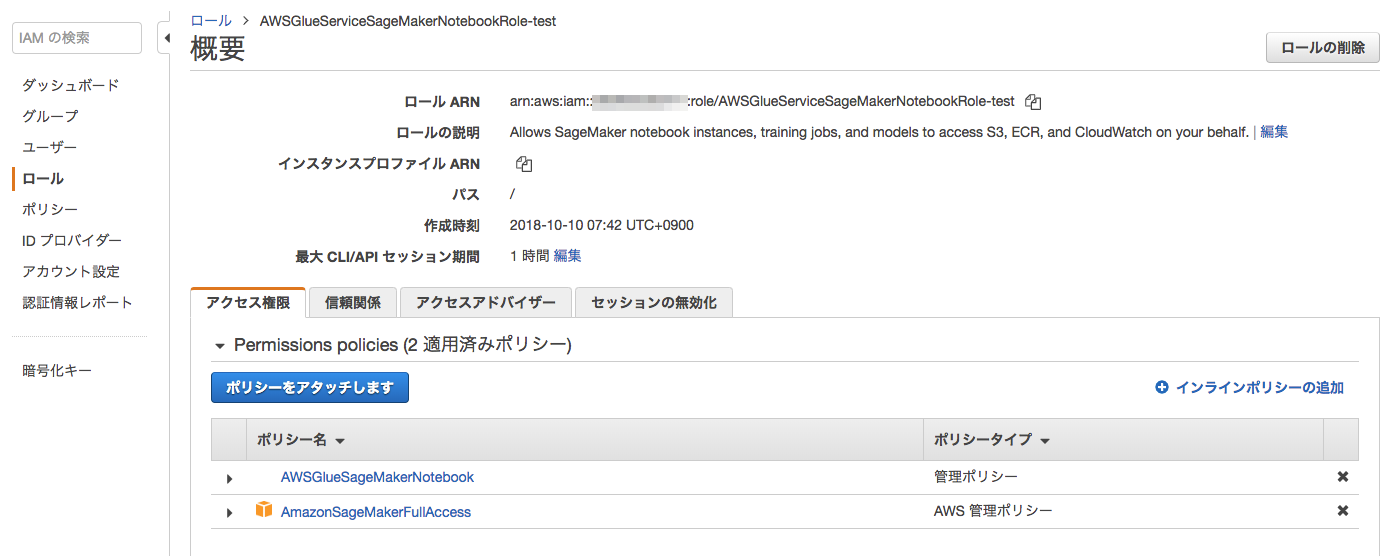
Task: Select ロール in sidebar
Action: coord(43,178)
